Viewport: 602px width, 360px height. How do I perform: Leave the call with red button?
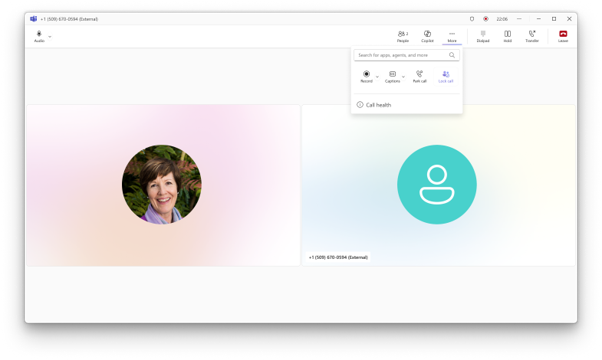[563, 36]
